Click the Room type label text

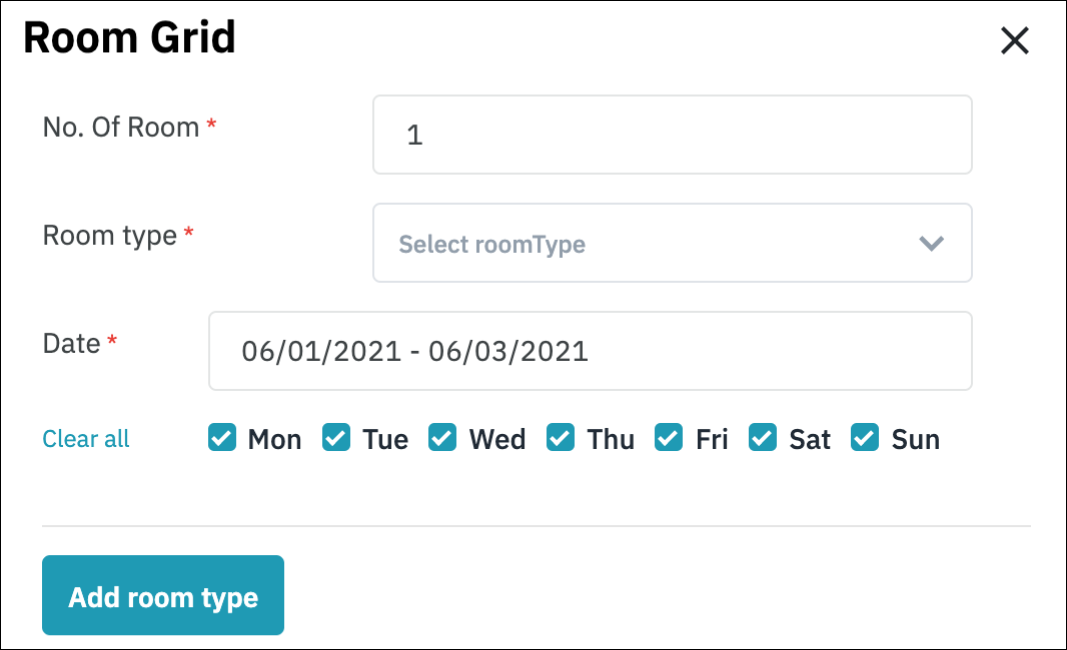click(x=110, y=235)
